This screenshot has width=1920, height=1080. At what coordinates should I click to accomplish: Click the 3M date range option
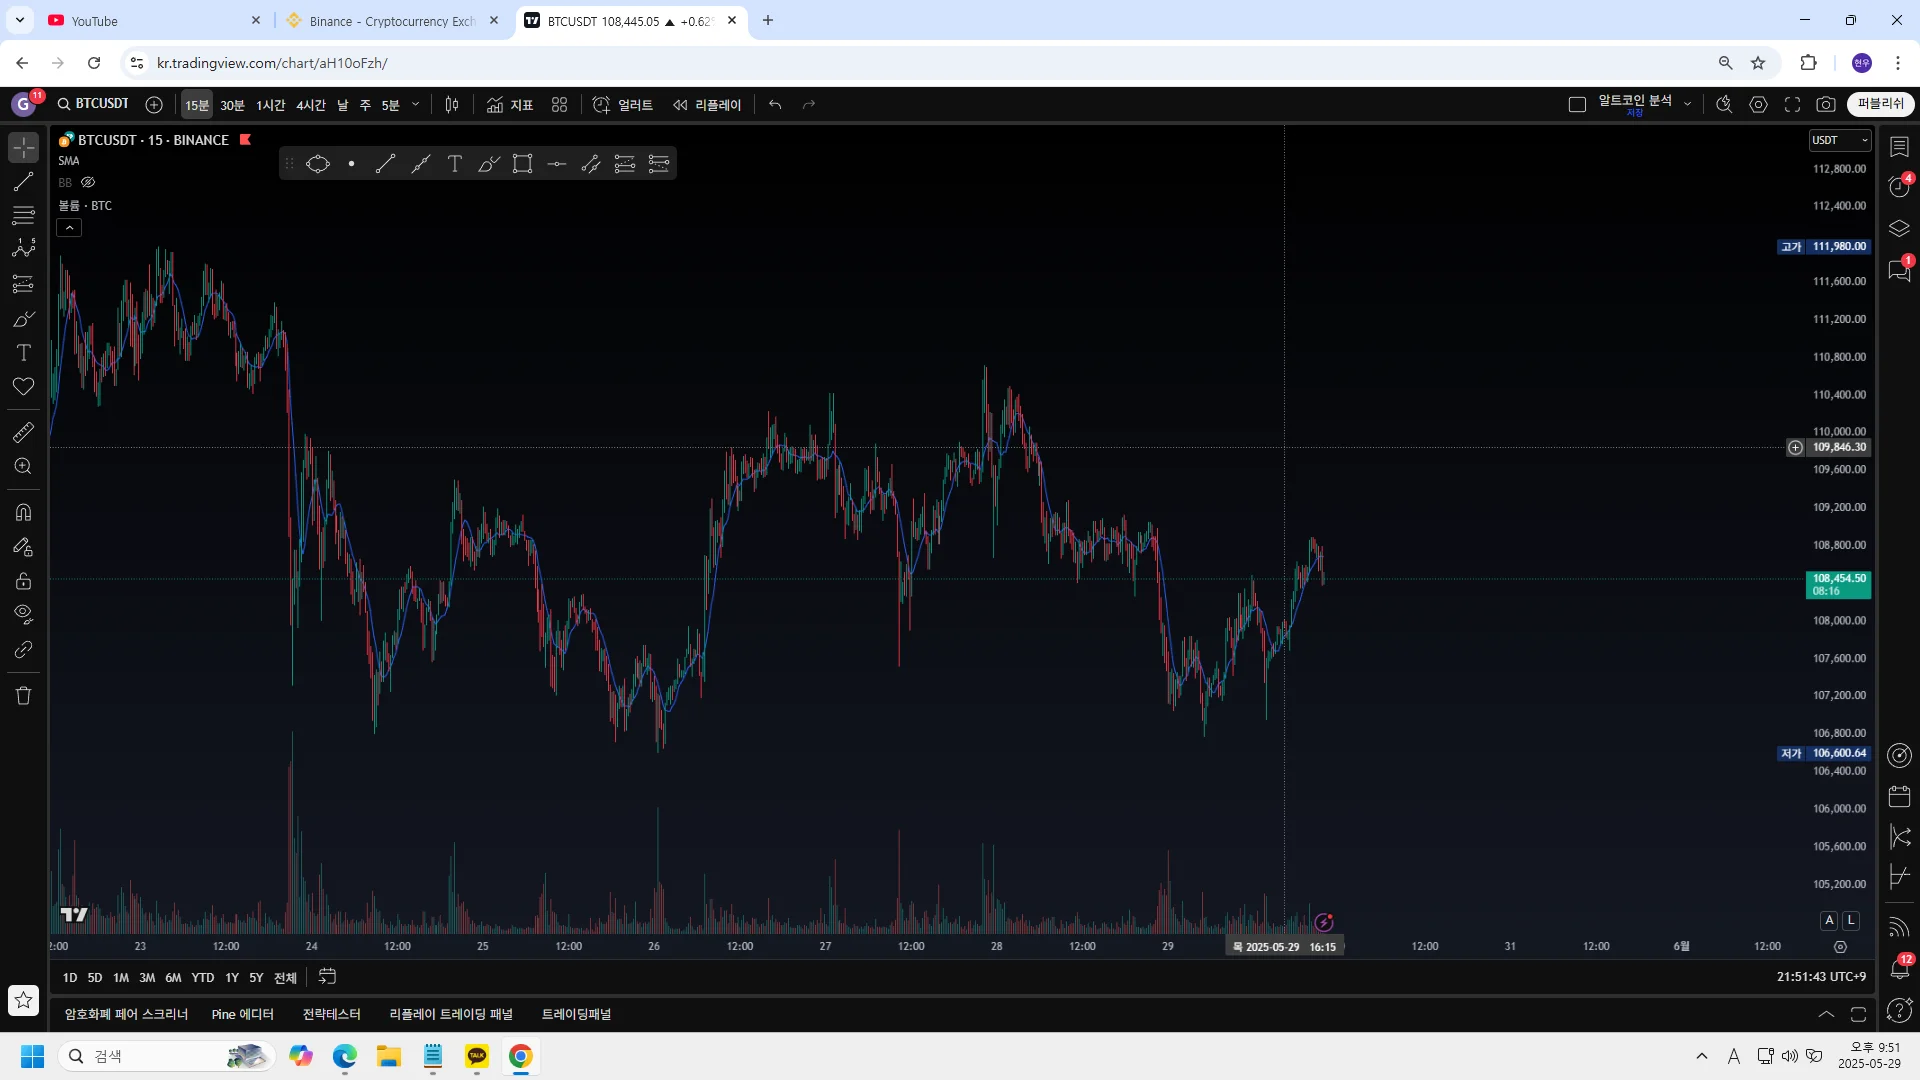[147, 977]
